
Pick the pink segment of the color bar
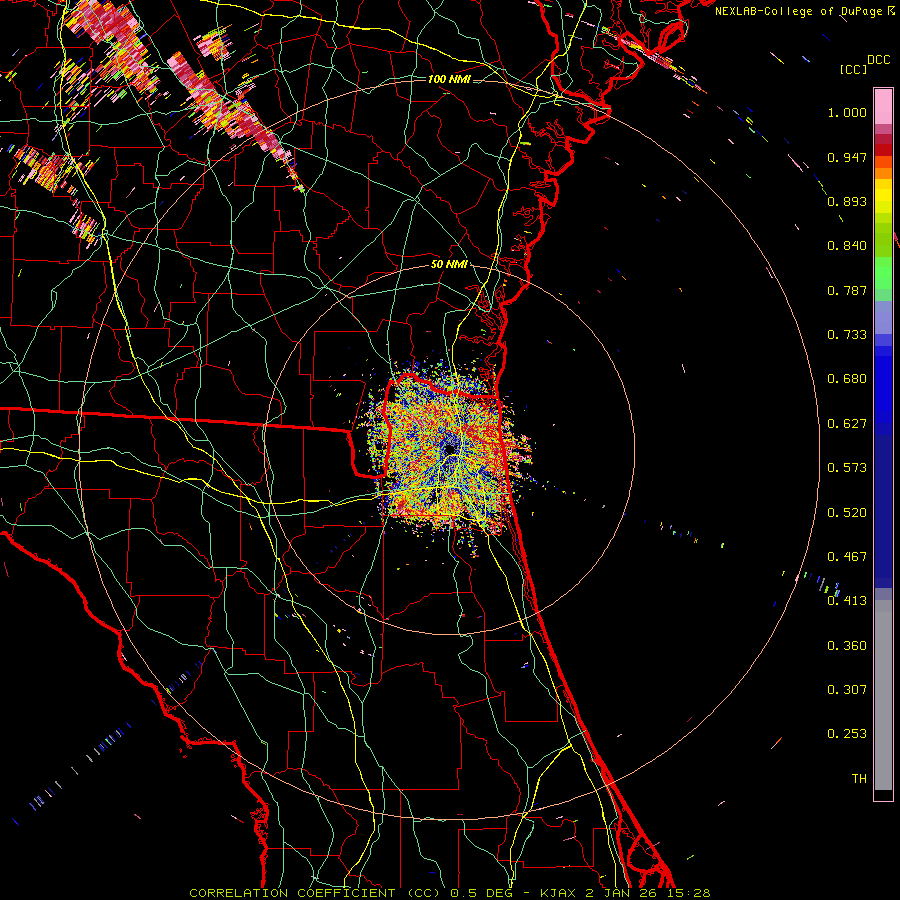(x=883, y=107)
